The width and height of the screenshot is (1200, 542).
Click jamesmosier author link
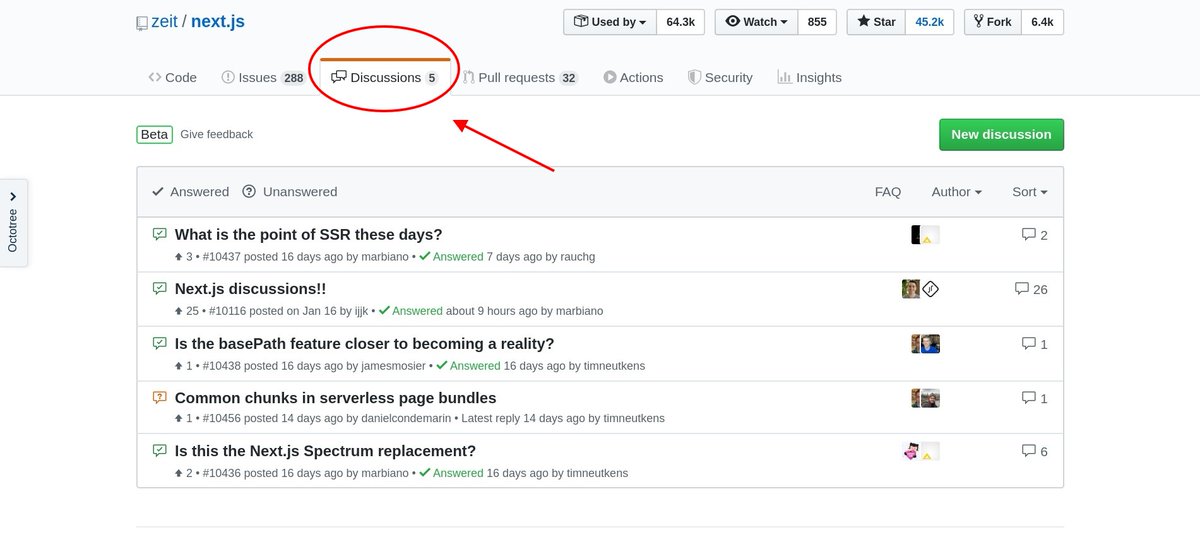click(x=392, y=365)
